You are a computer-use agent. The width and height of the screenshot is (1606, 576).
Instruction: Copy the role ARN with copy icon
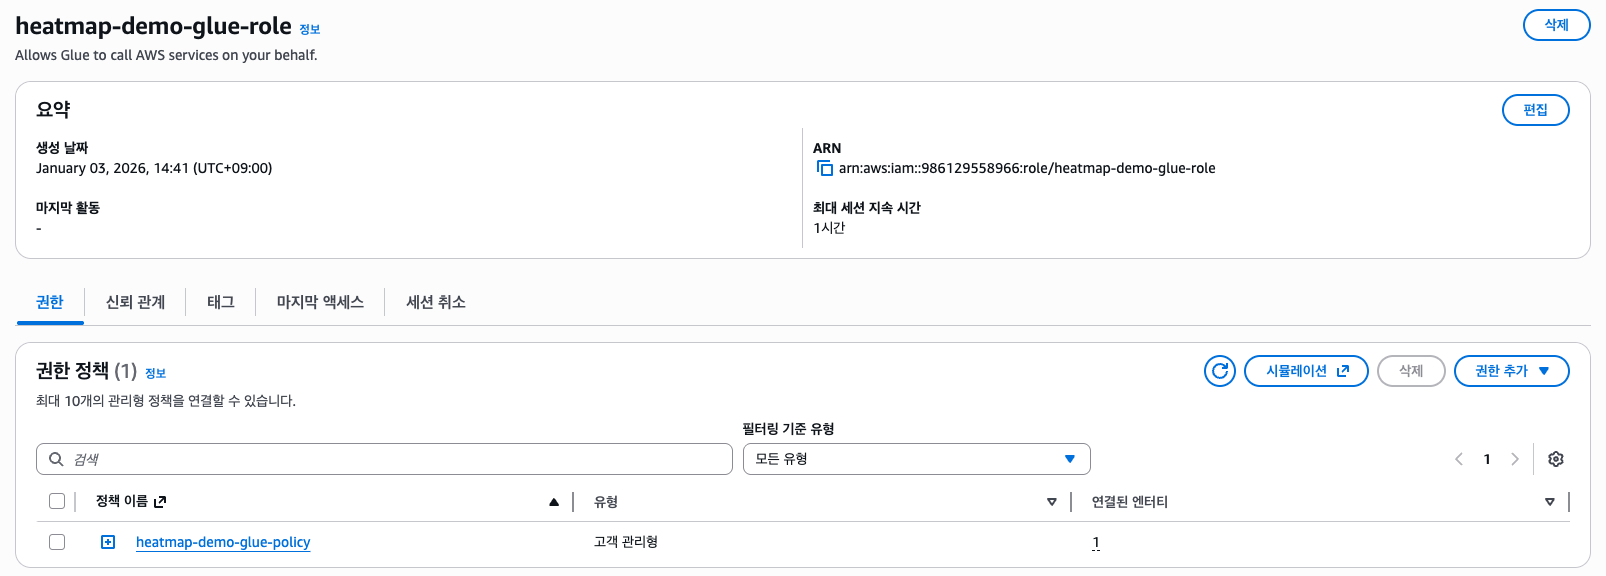825,168
